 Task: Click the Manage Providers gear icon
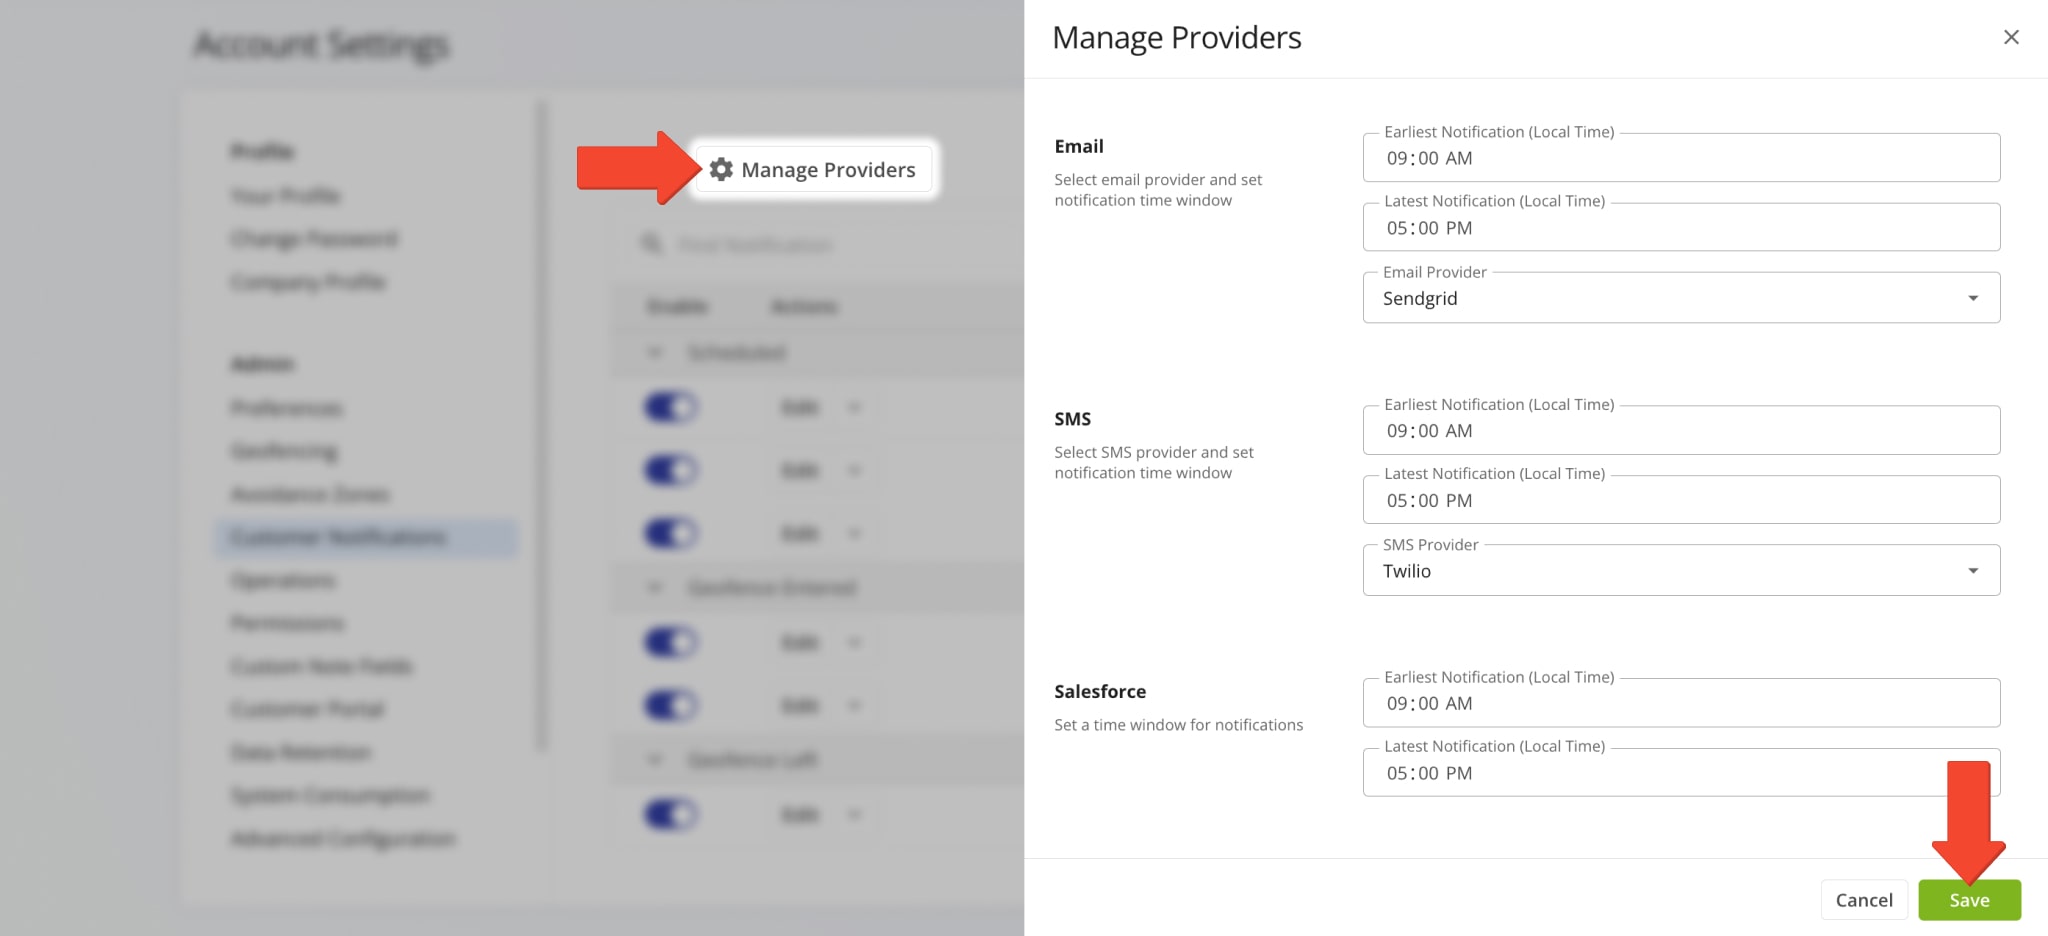721,169
